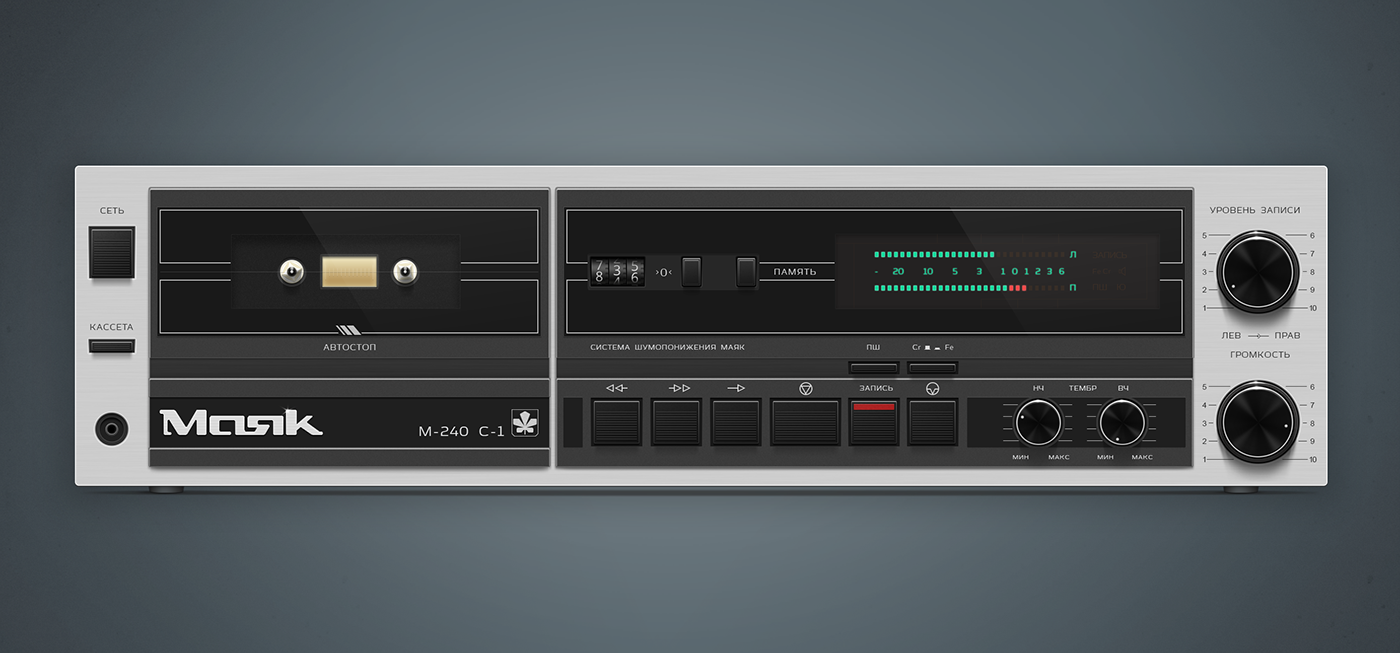Click the АВТОСТОП stripe indicator
The width and height of the screenshot is (1400, 653).
click(x=348, y=330)
